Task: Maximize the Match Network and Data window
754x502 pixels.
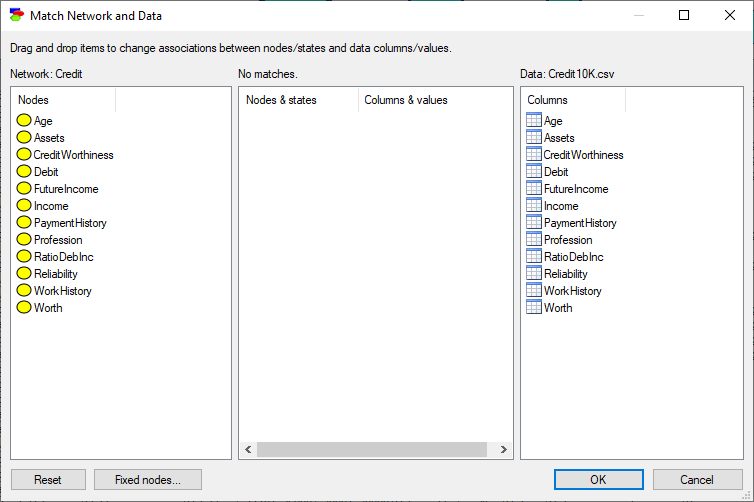Action: tap(684, 15)
